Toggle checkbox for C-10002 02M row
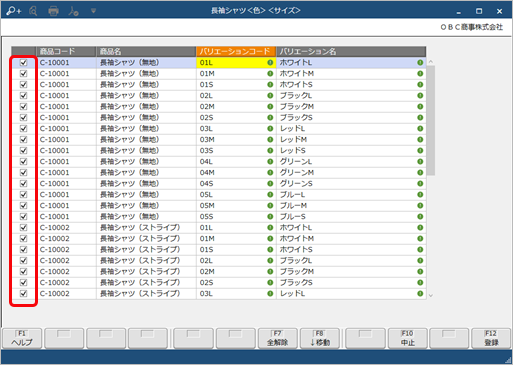513x365 pixels. (x=23, y=272)
